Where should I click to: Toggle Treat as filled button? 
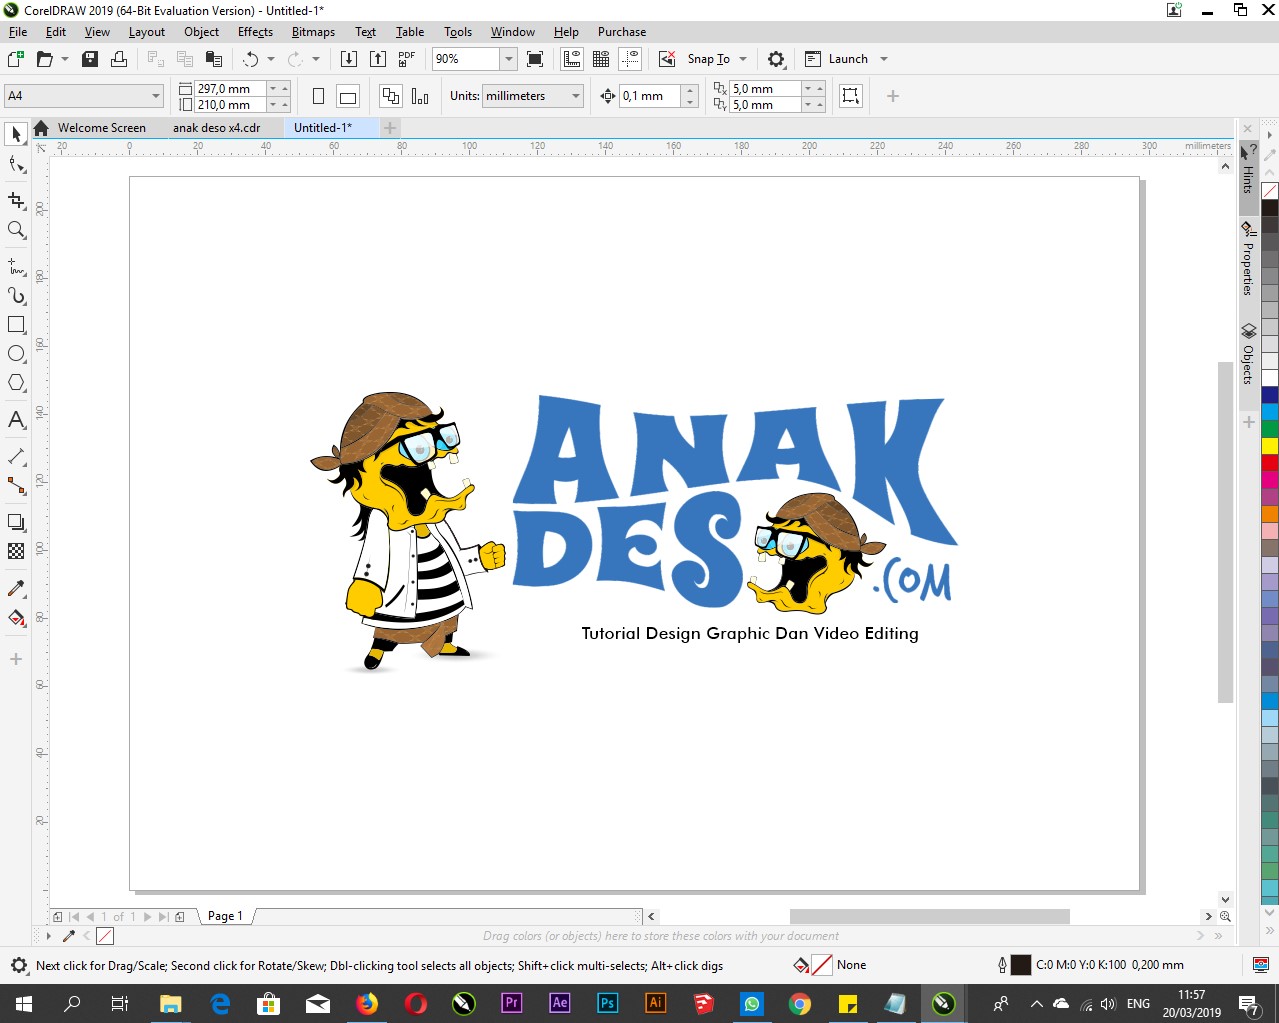851,96
